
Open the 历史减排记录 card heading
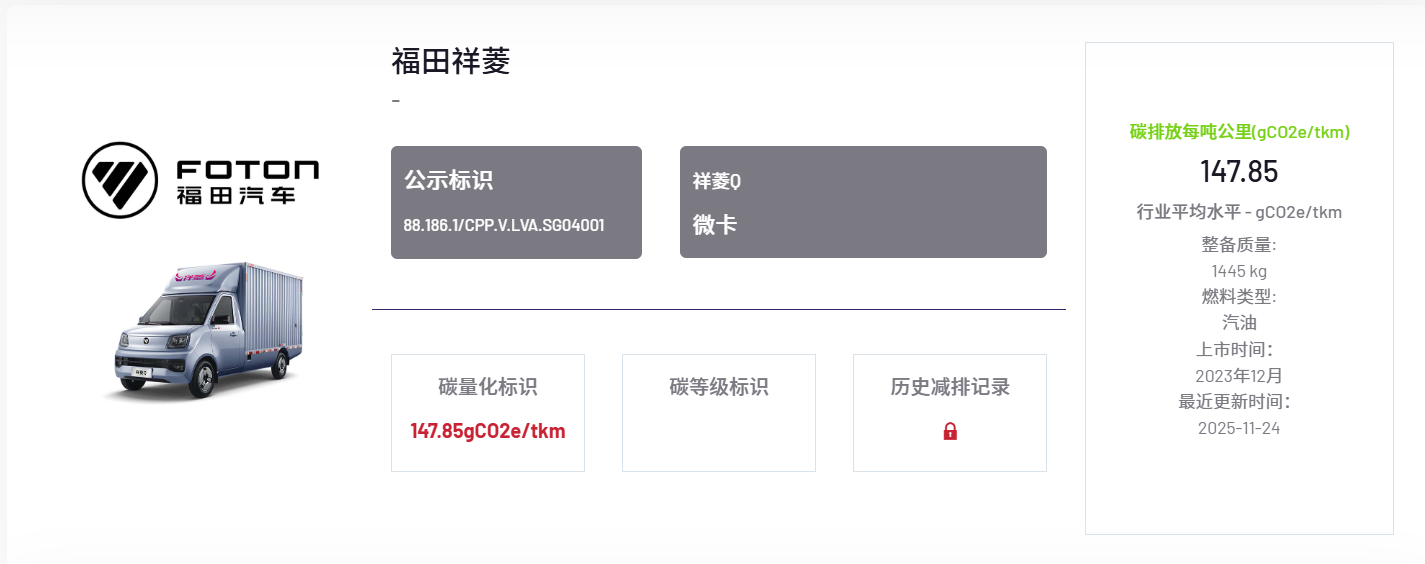point(950,387)
